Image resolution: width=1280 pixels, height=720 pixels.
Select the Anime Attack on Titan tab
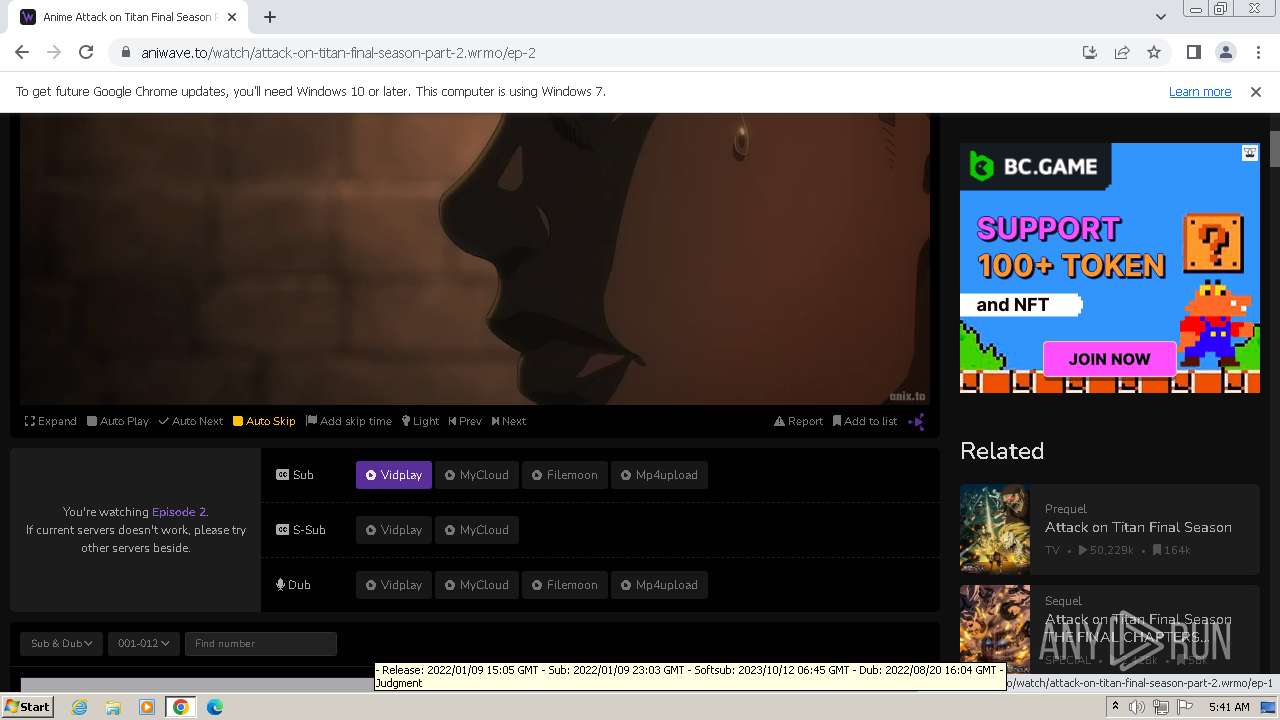pos(130,17)
